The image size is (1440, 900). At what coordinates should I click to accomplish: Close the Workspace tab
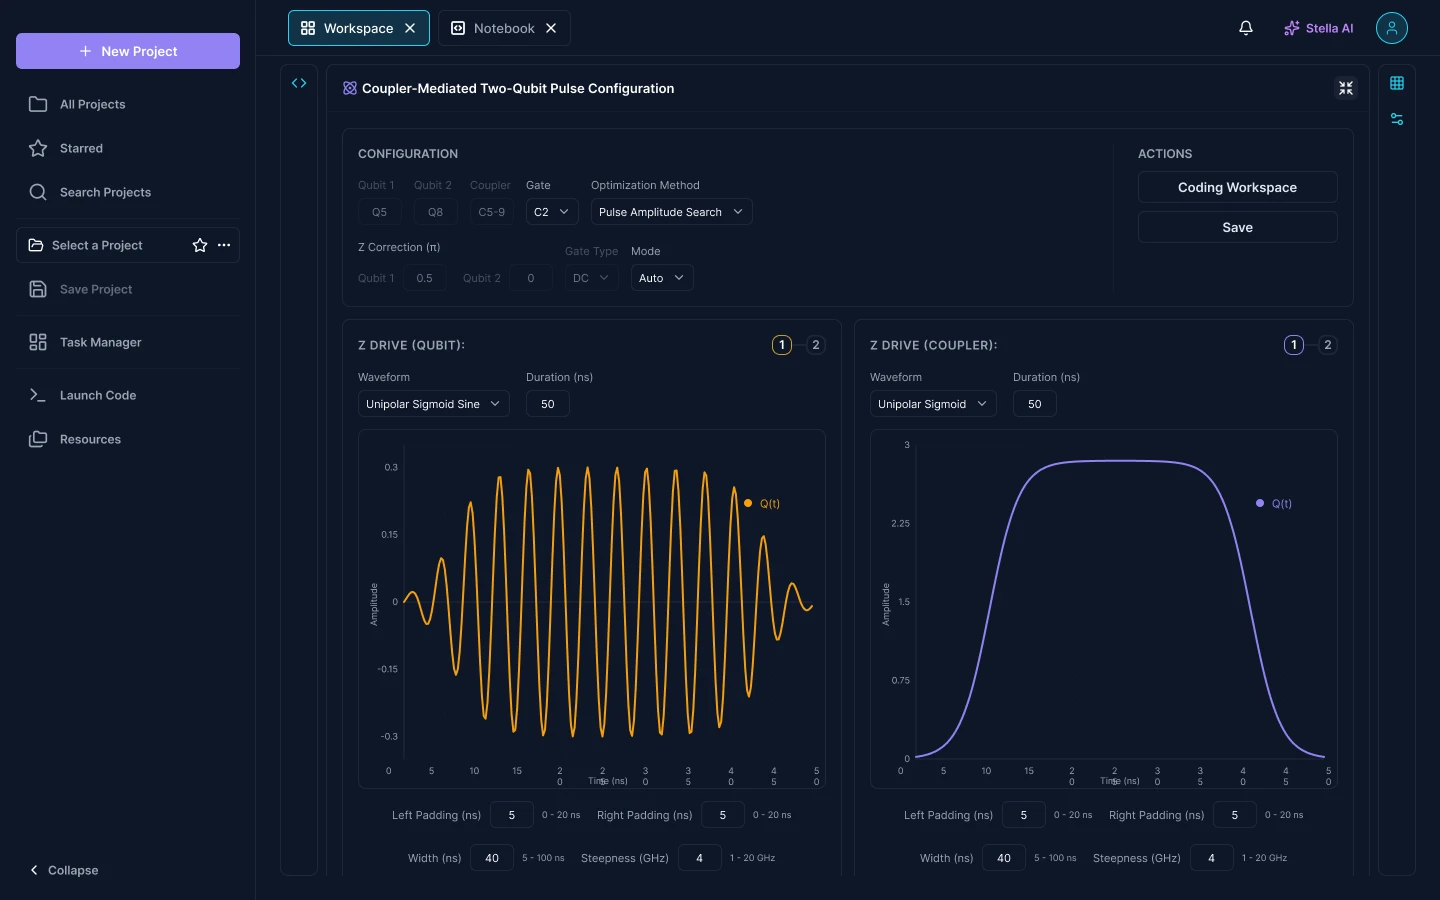pyautogui.click(x=410, y=28)
